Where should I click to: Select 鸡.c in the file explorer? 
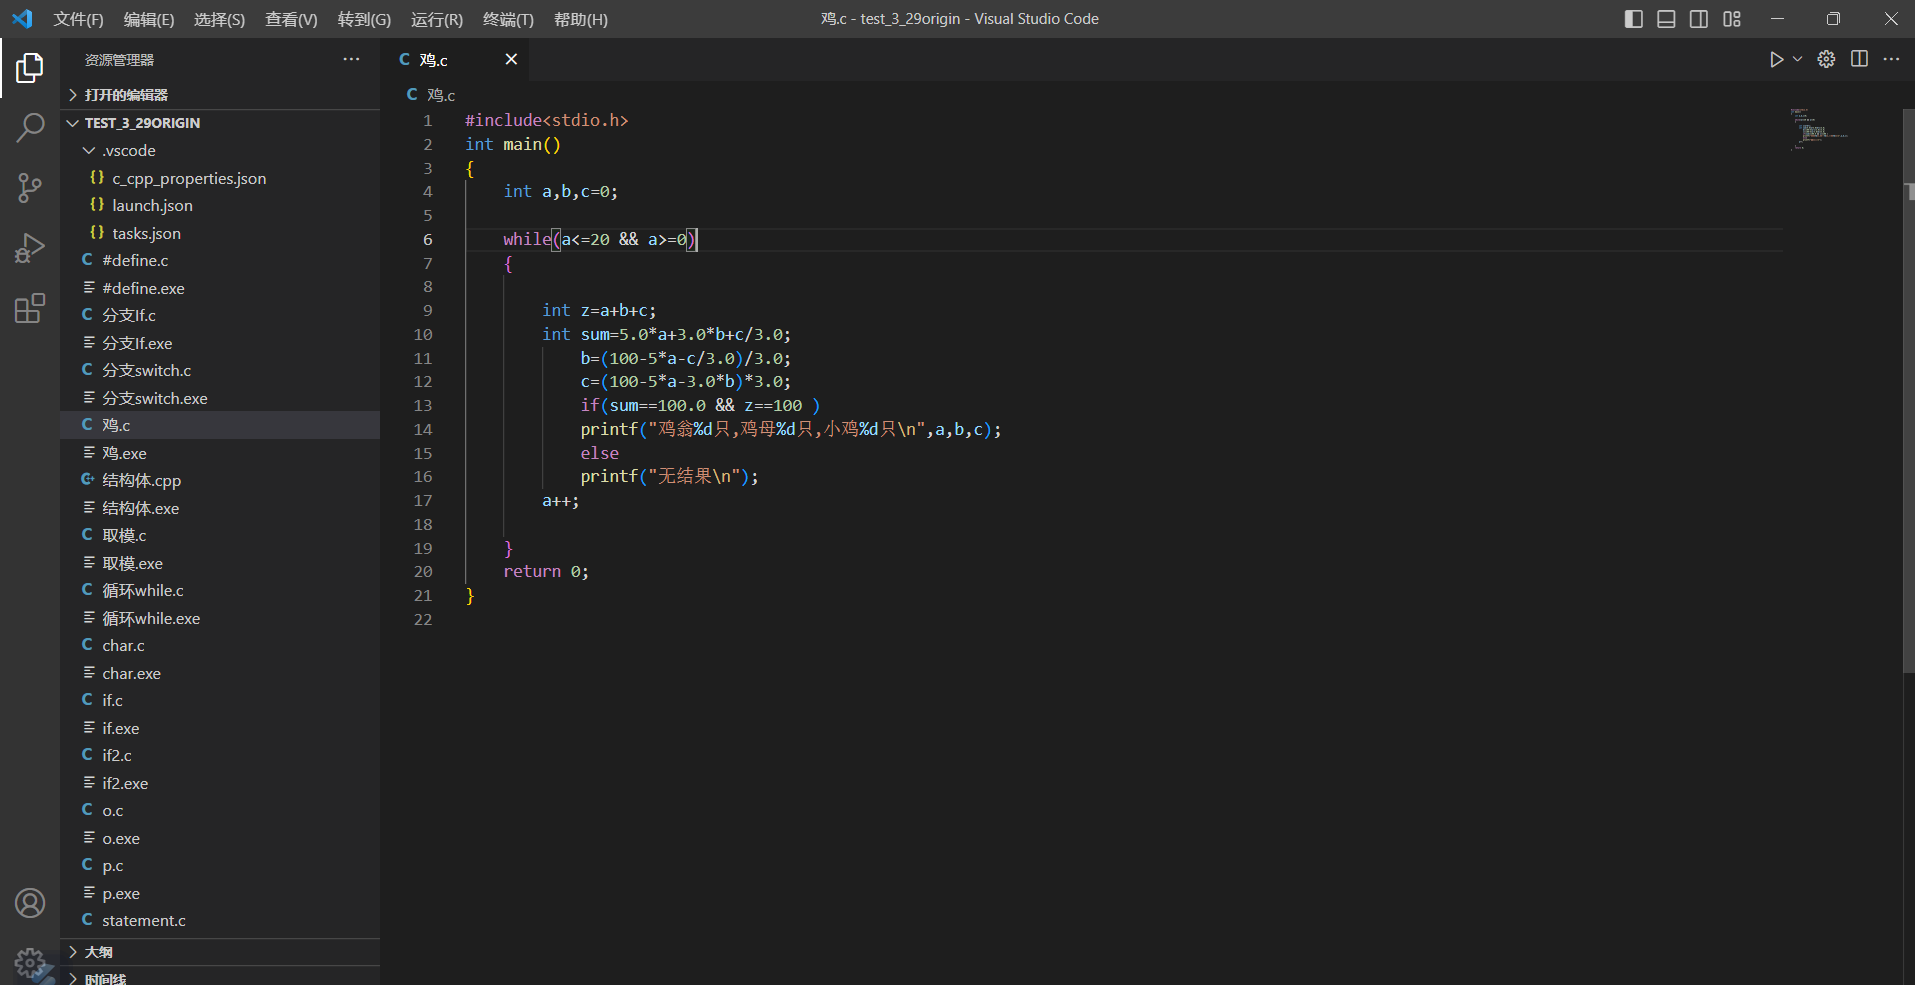(x=220, y=425)
